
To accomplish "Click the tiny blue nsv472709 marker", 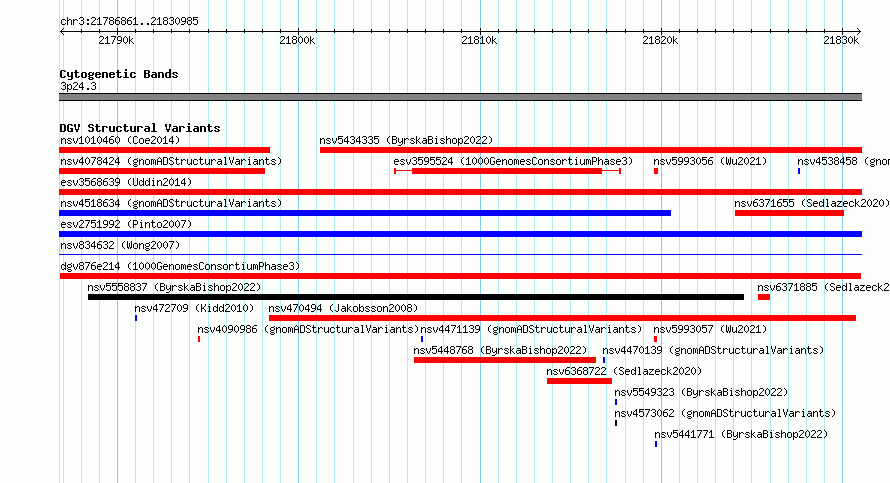I will coord(136,318).
